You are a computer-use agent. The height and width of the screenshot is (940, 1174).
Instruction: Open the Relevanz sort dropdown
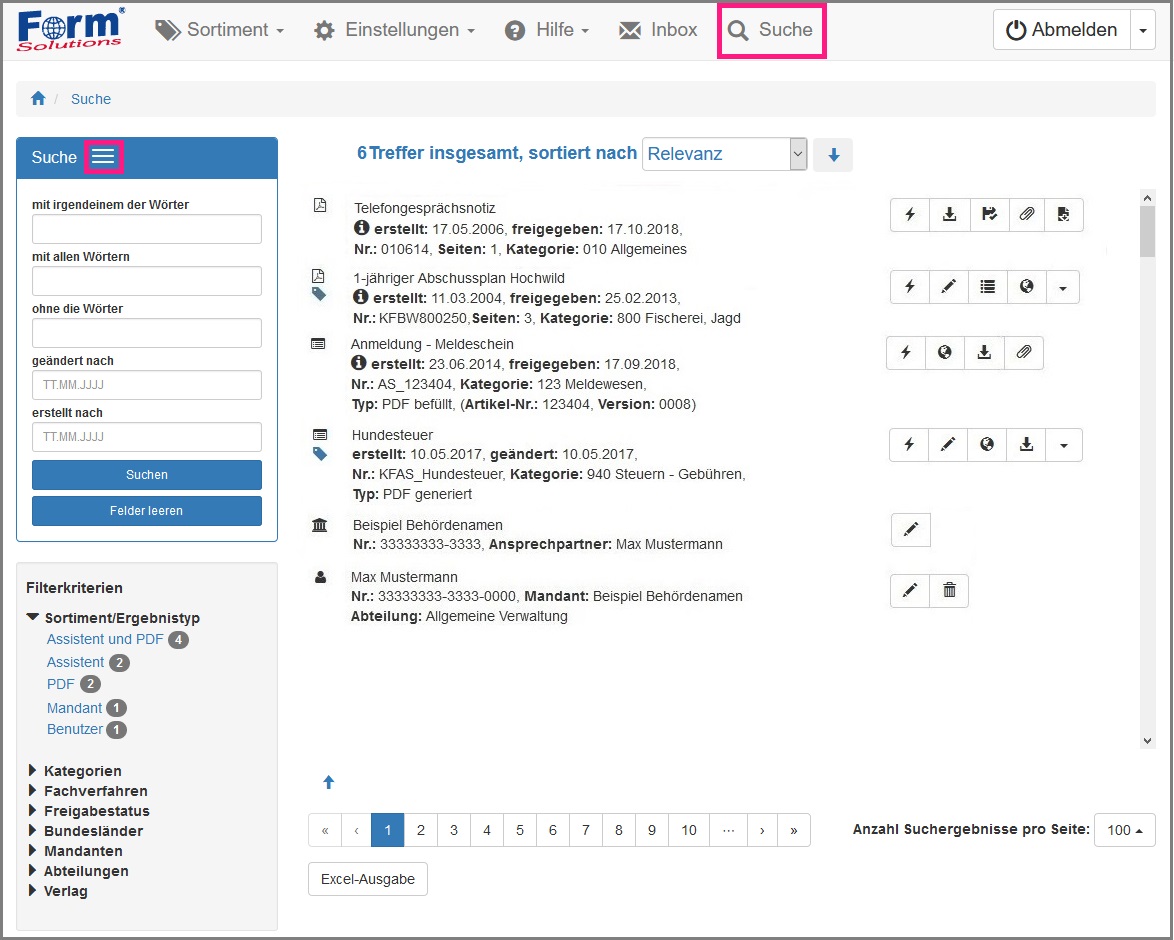click(x=723, y=154)
